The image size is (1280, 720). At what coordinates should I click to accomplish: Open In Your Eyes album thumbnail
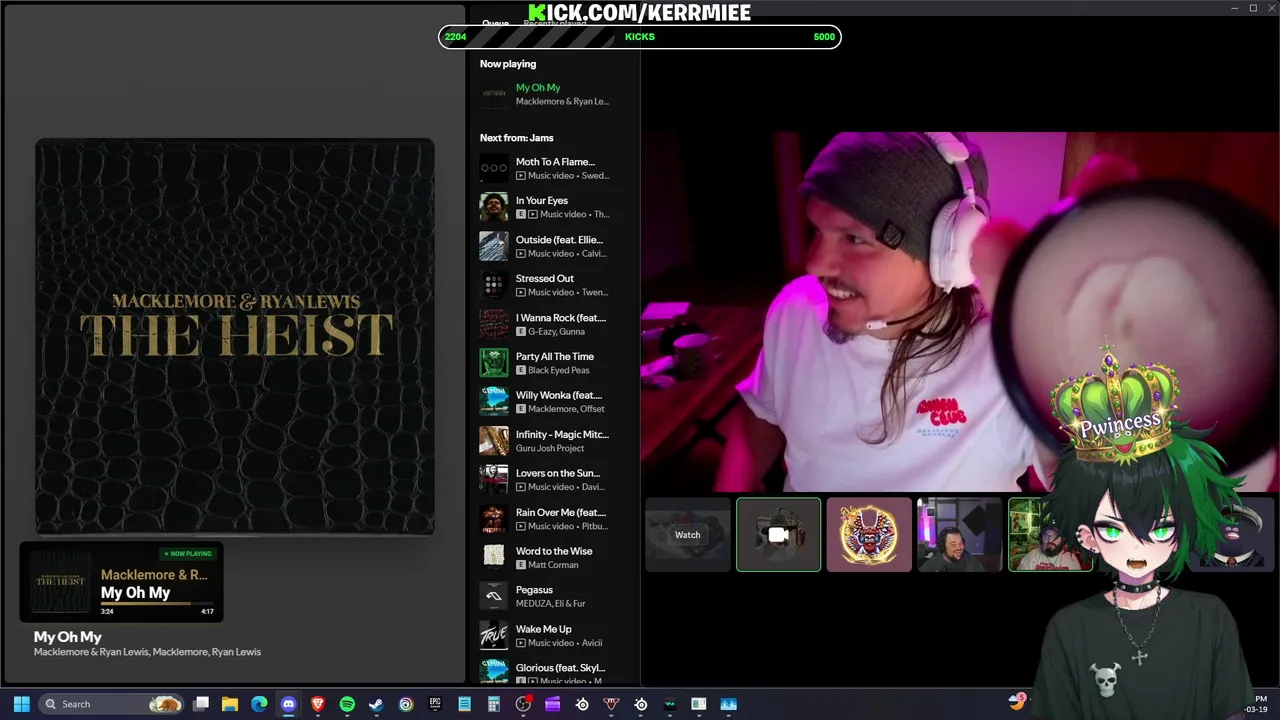coord(494,207)
